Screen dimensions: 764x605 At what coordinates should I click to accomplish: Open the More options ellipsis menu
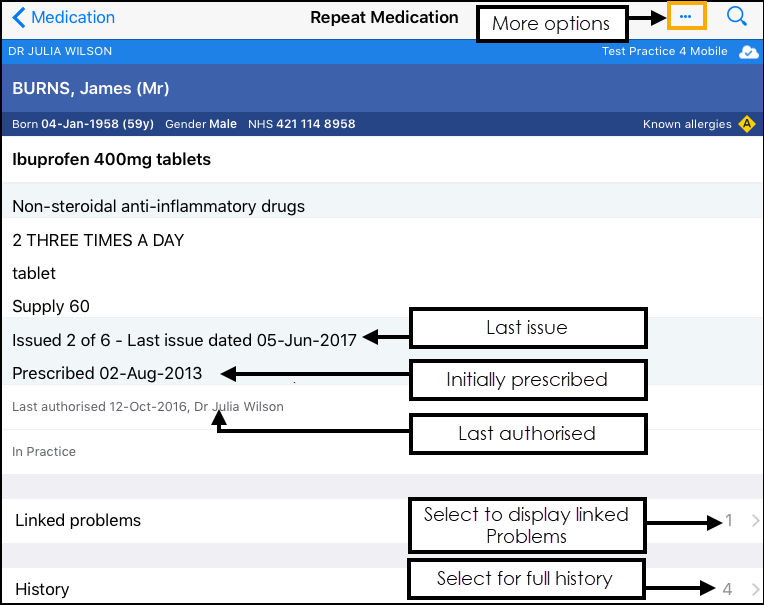[x=685, y=17]
